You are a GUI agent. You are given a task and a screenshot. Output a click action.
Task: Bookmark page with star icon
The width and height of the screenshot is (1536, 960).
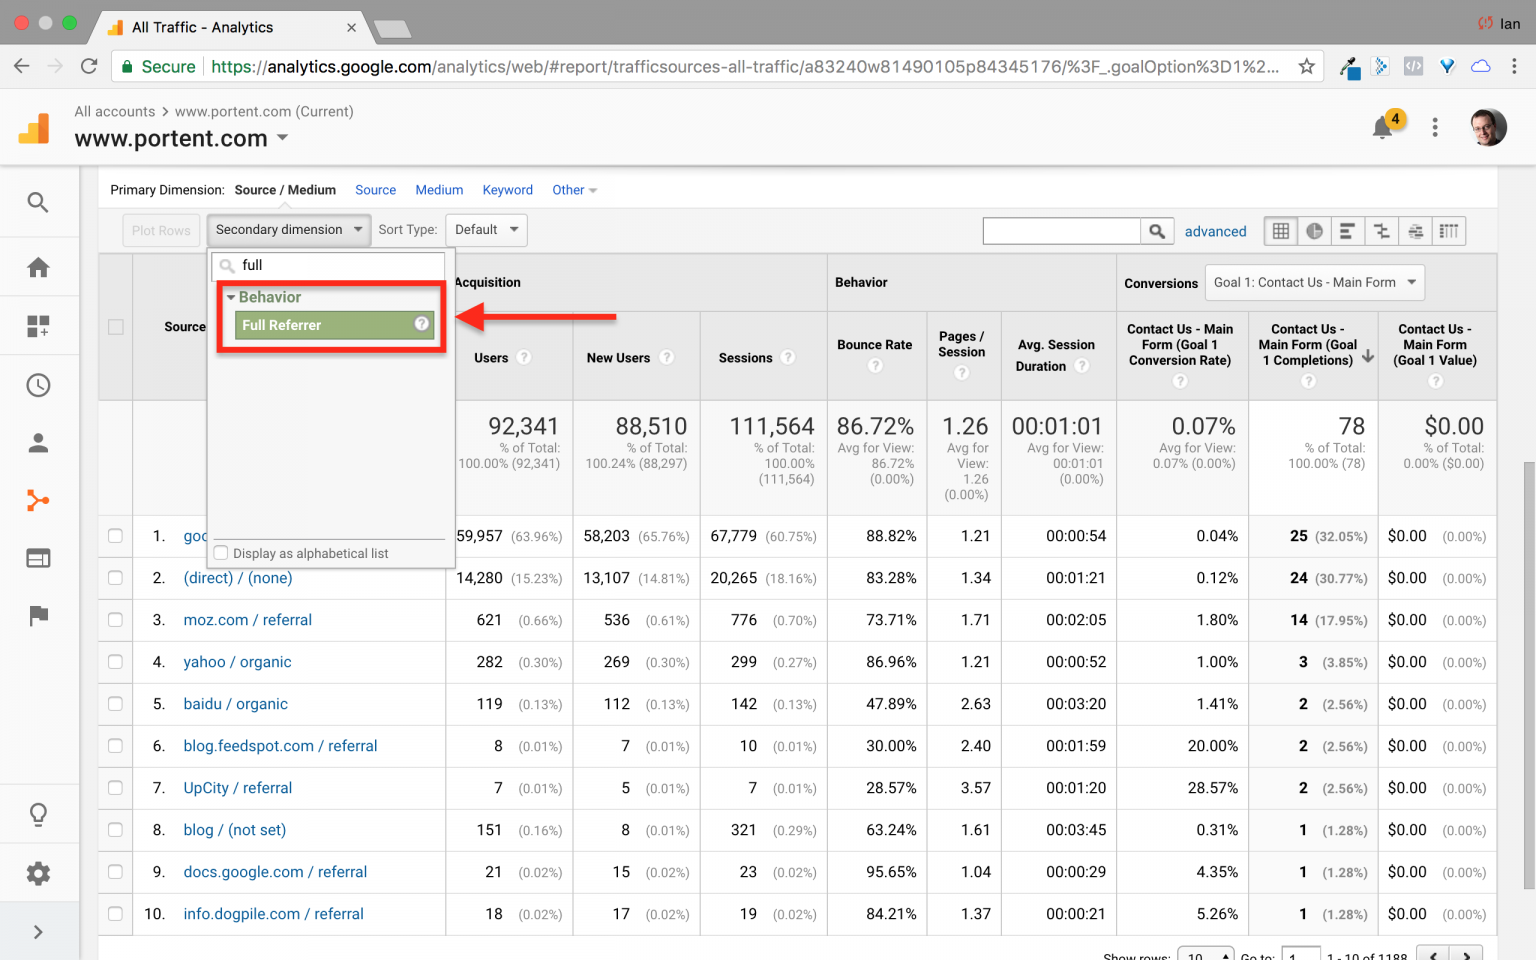pos(1306,66)
